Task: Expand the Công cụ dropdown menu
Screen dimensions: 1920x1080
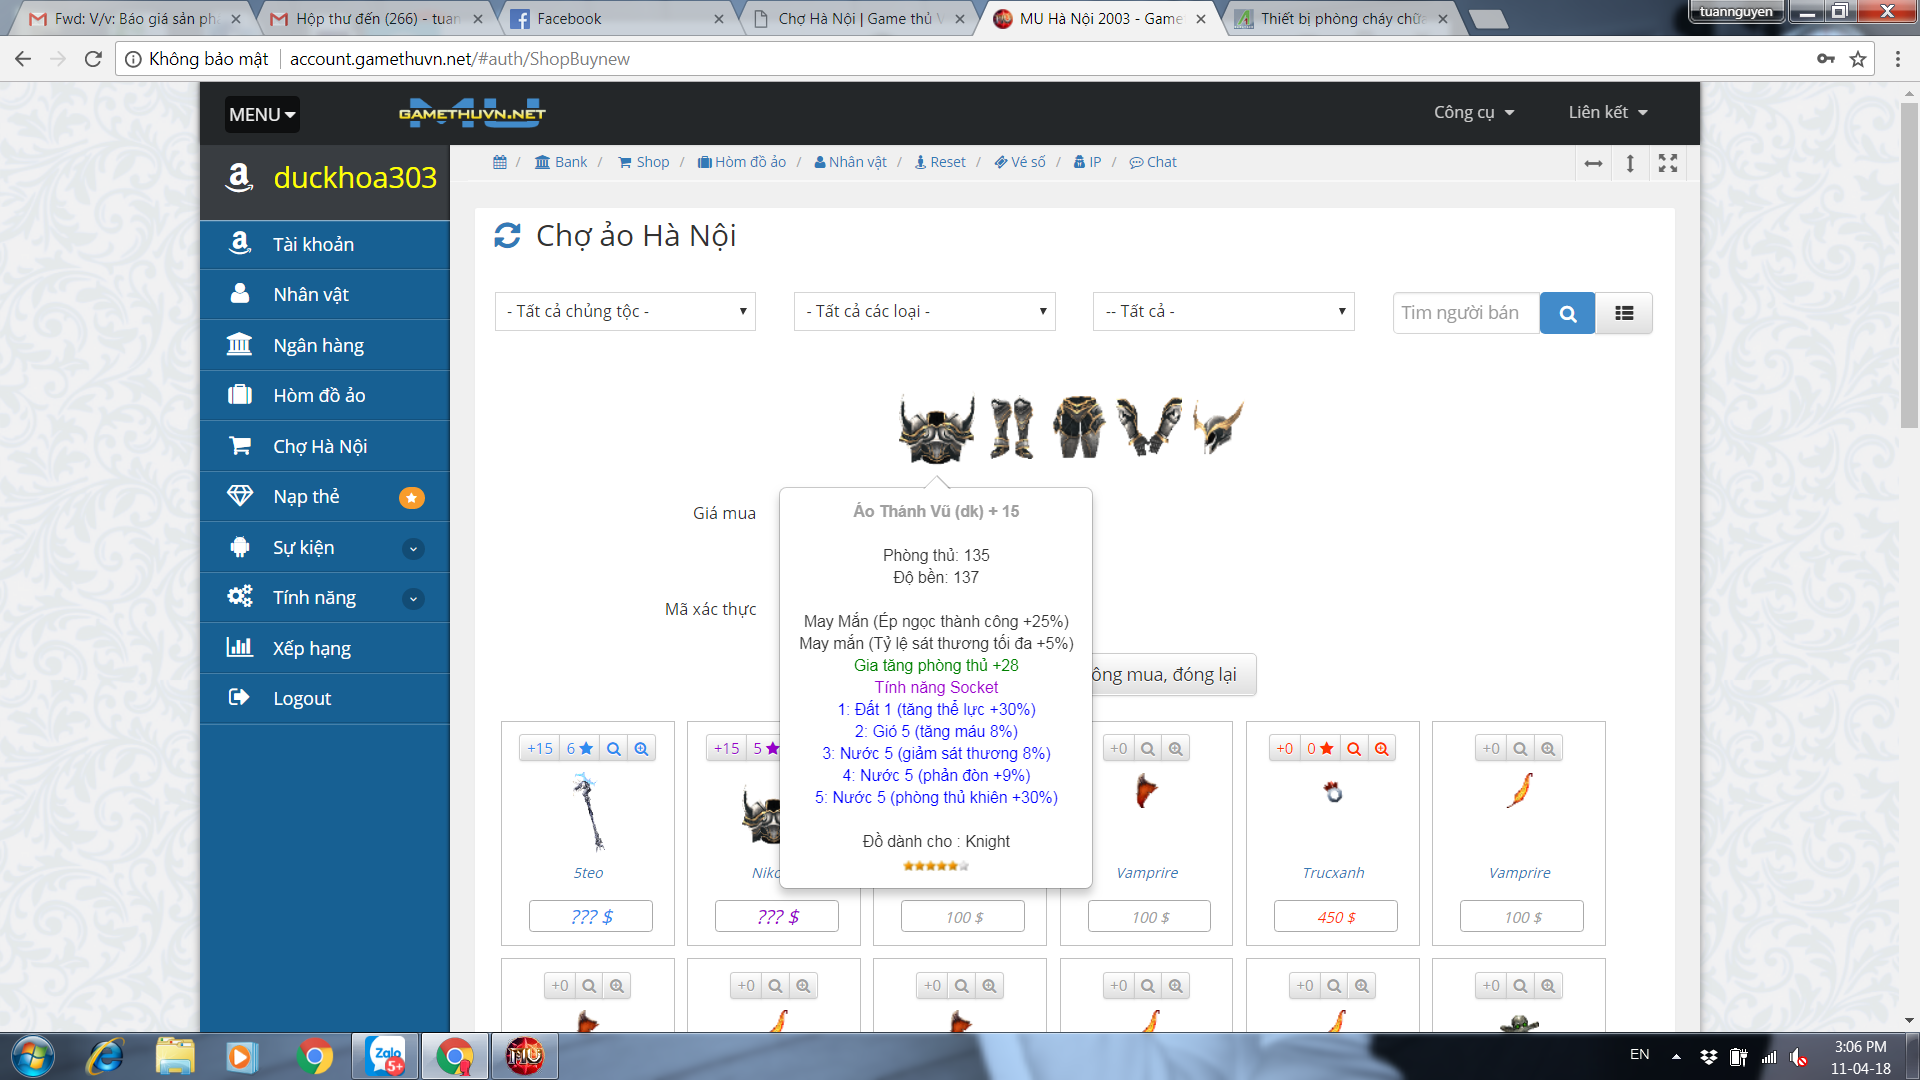Action: (1474, 113)
